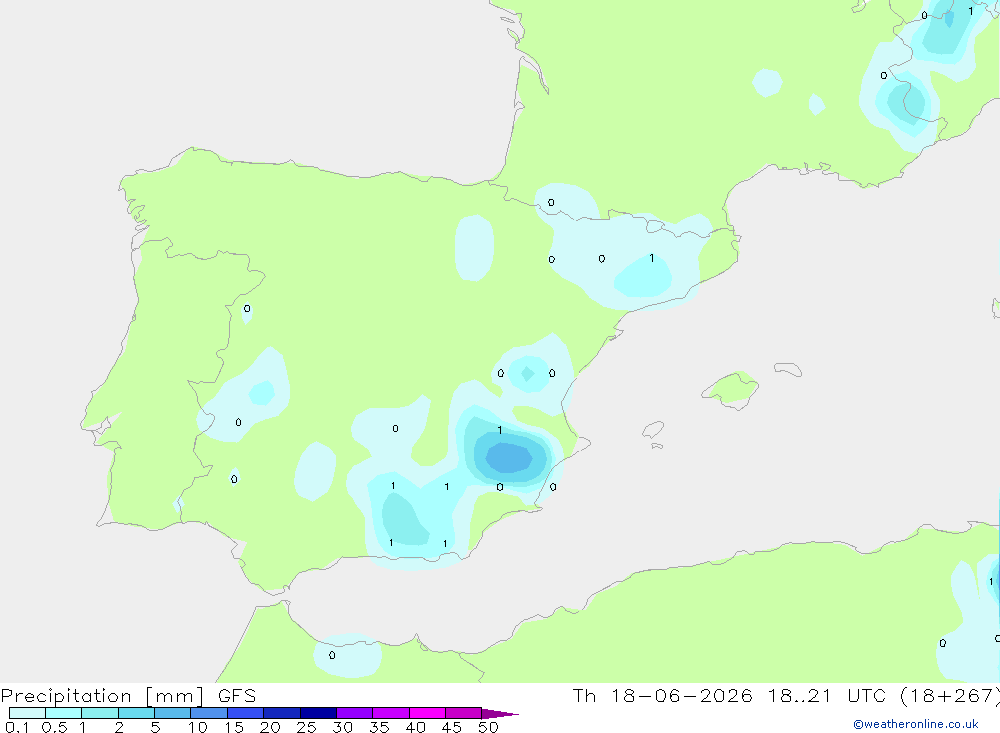Click the 45–50 mm legend color box

tap(463, 713)
